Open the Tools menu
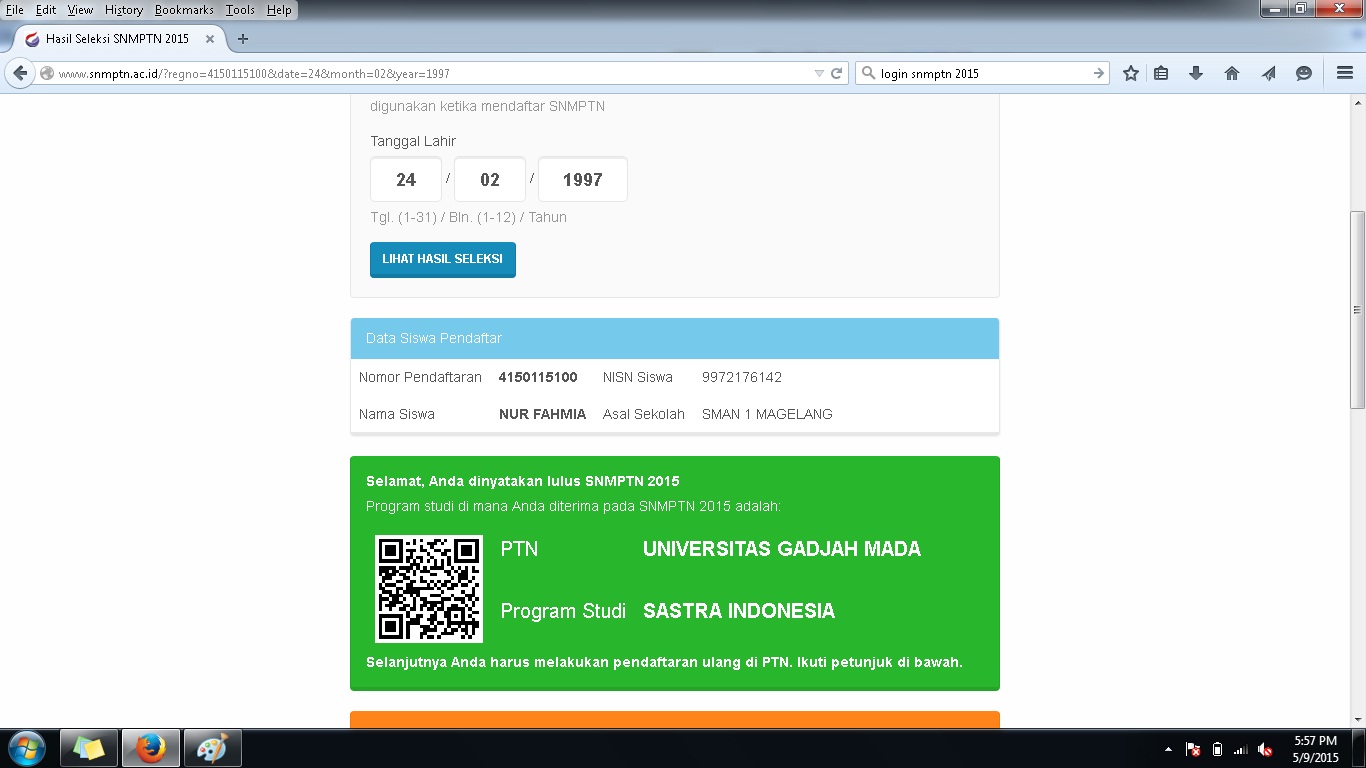The image size is (1366, 768). tap(240, 9)
